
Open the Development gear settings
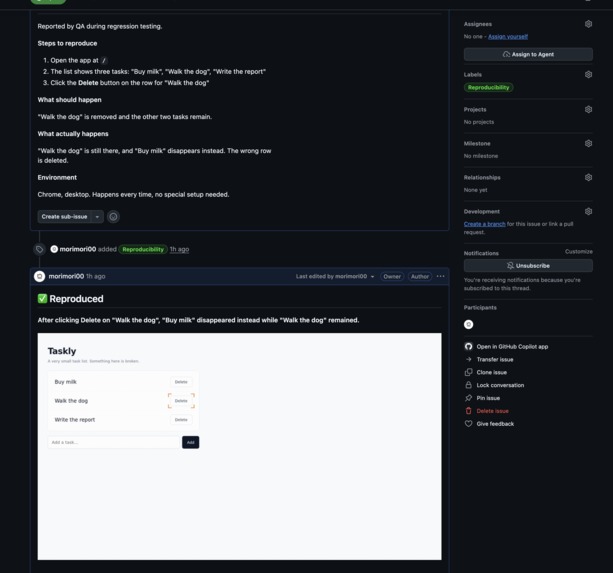point(588,211)
